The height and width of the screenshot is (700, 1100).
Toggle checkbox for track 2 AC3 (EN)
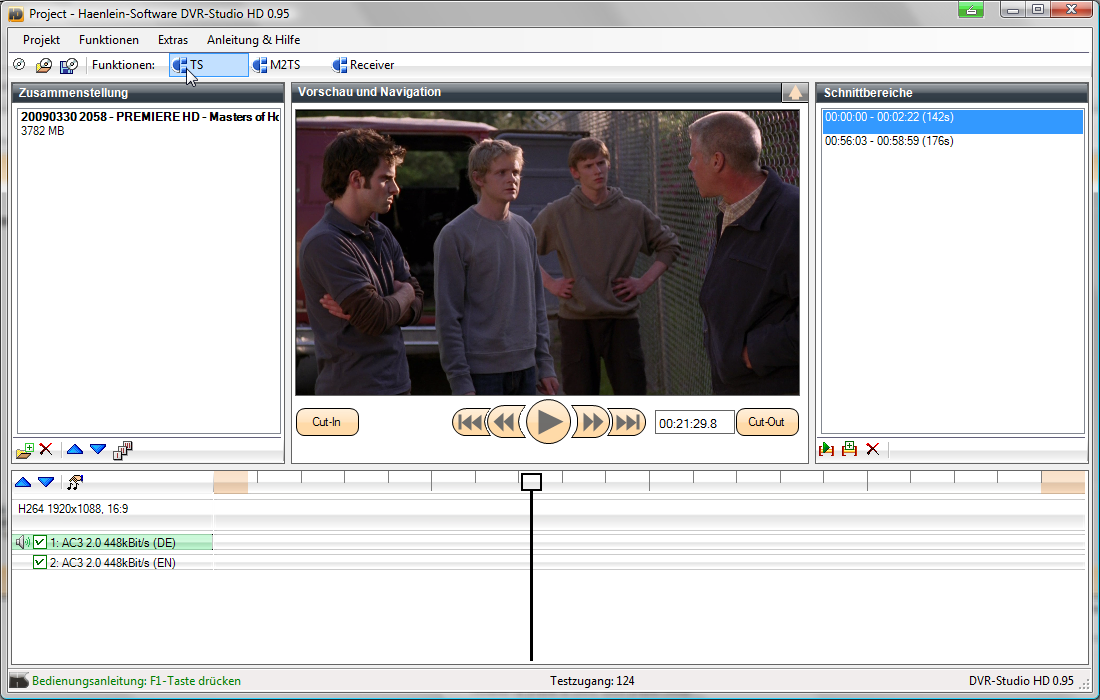[40, 563]
